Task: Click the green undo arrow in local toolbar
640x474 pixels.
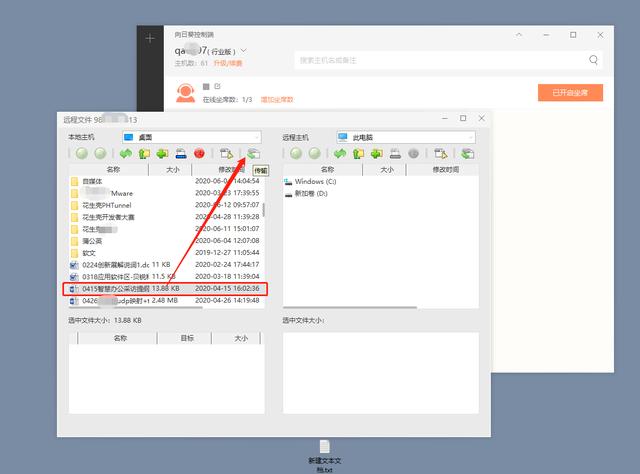Action: point(126,154)
